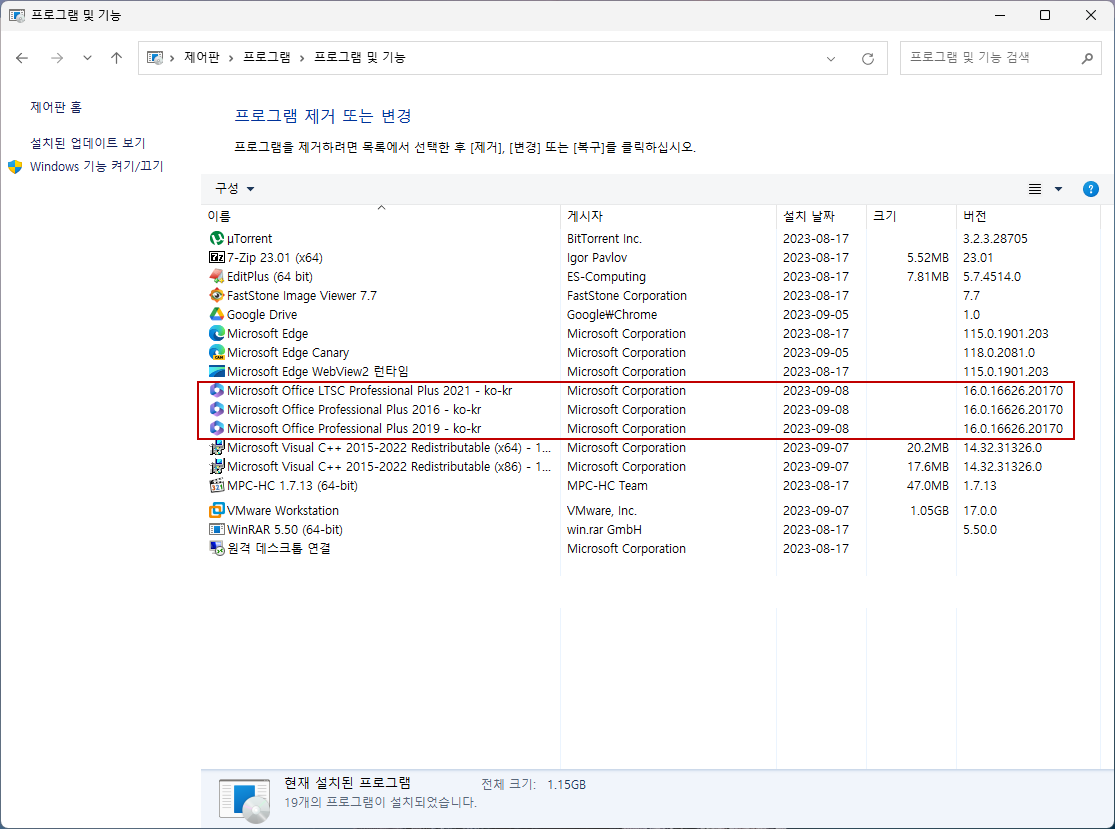1115x829 pixels.
Task: Click the installed programs details pane icon
Action: tap(245, 801)
